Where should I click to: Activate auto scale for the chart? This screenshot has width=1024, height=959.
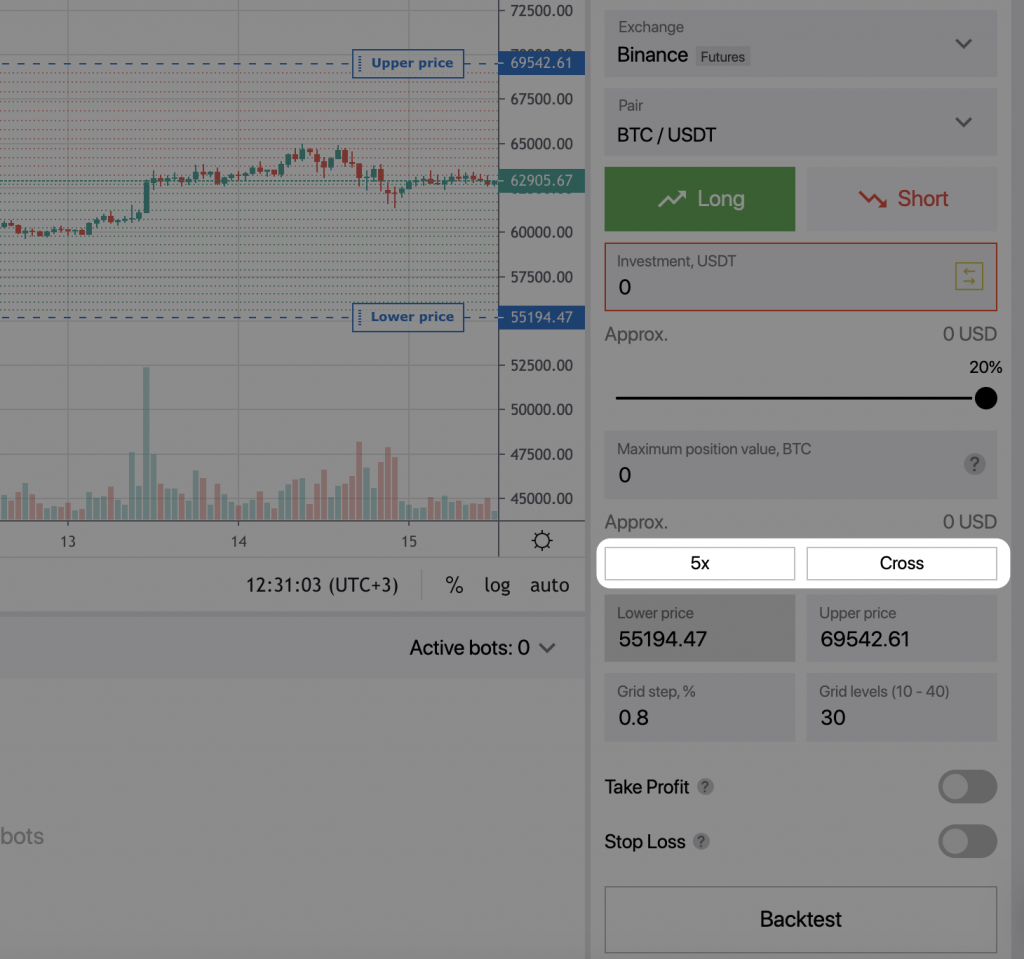point(549,585)
